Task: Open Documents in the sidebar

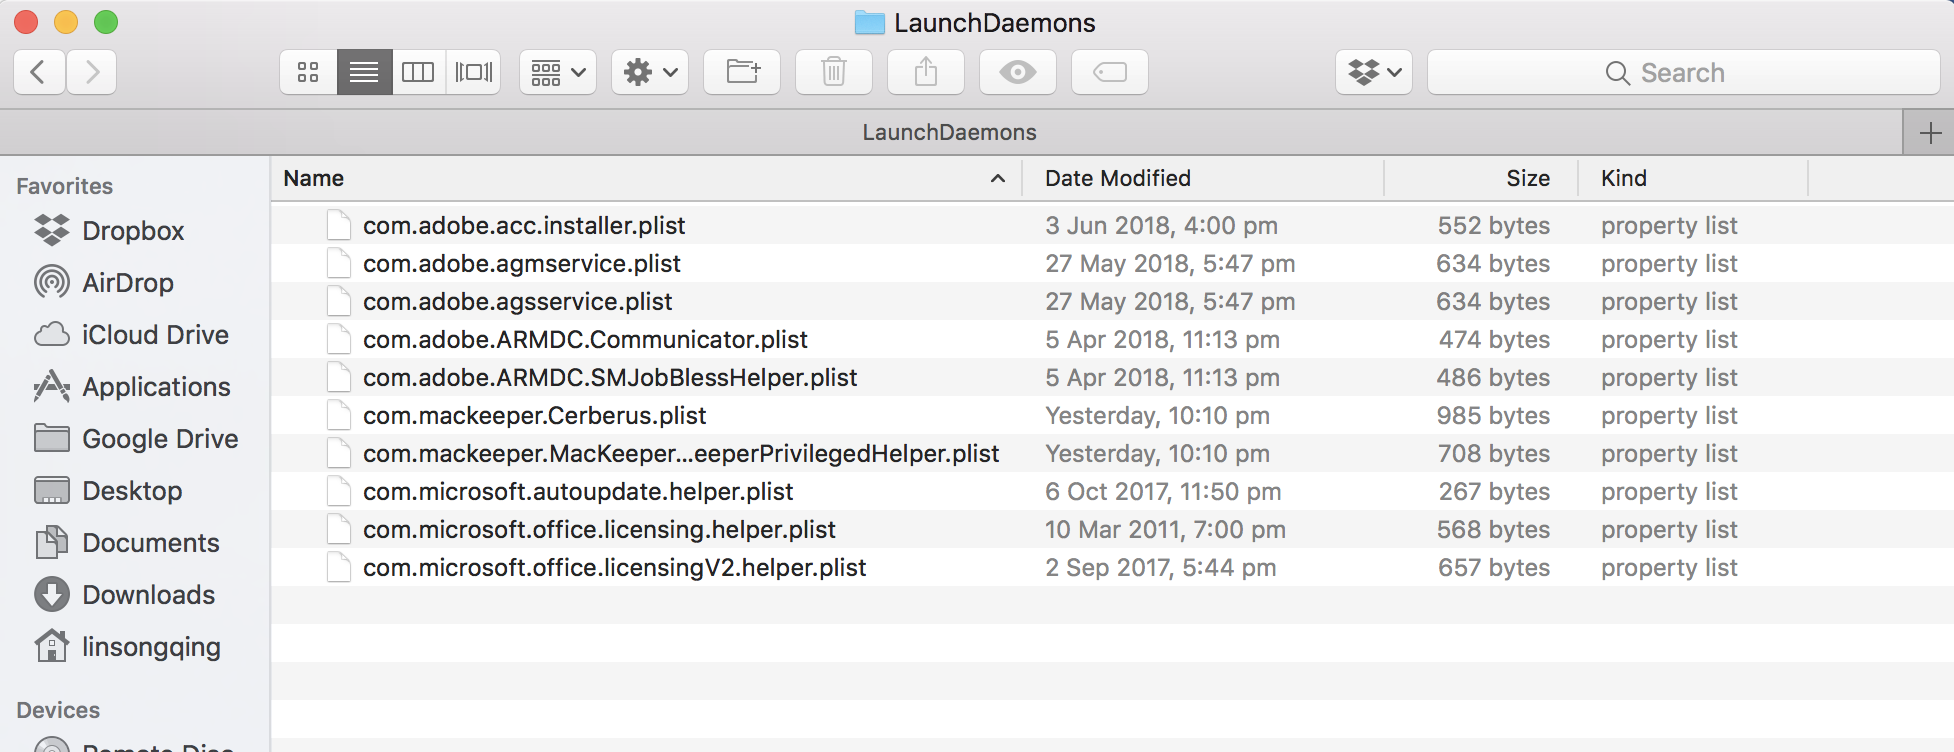Action: [126, 543]
